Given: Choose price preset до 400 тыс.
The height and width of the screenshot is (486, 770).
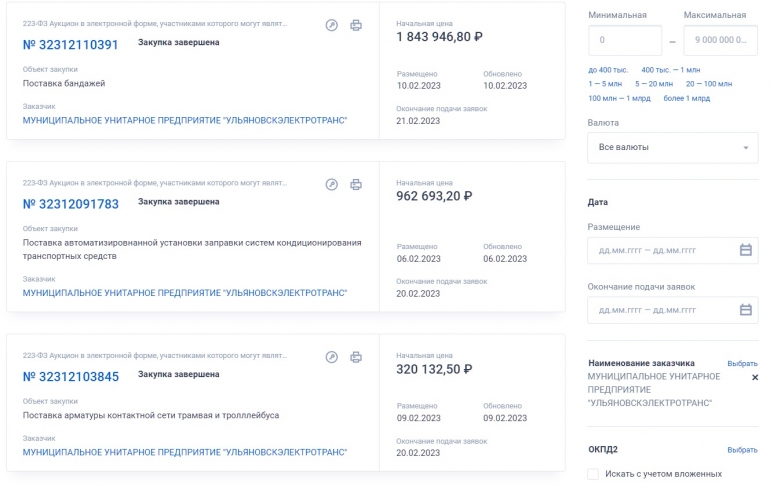Looking at the screenshot, I should coord(608,69).
